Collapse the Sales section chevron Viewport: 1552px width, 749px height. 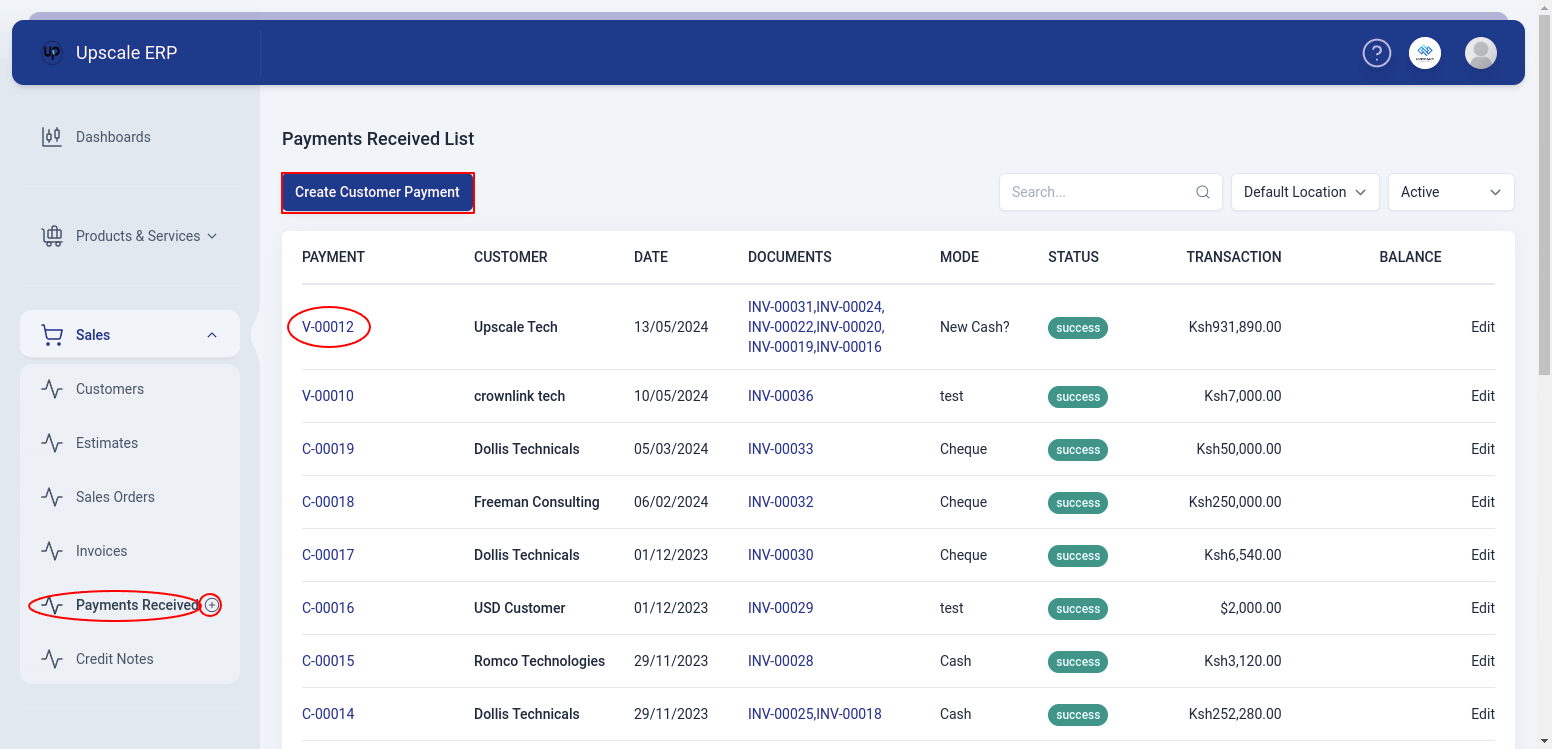tap(211, 334)
